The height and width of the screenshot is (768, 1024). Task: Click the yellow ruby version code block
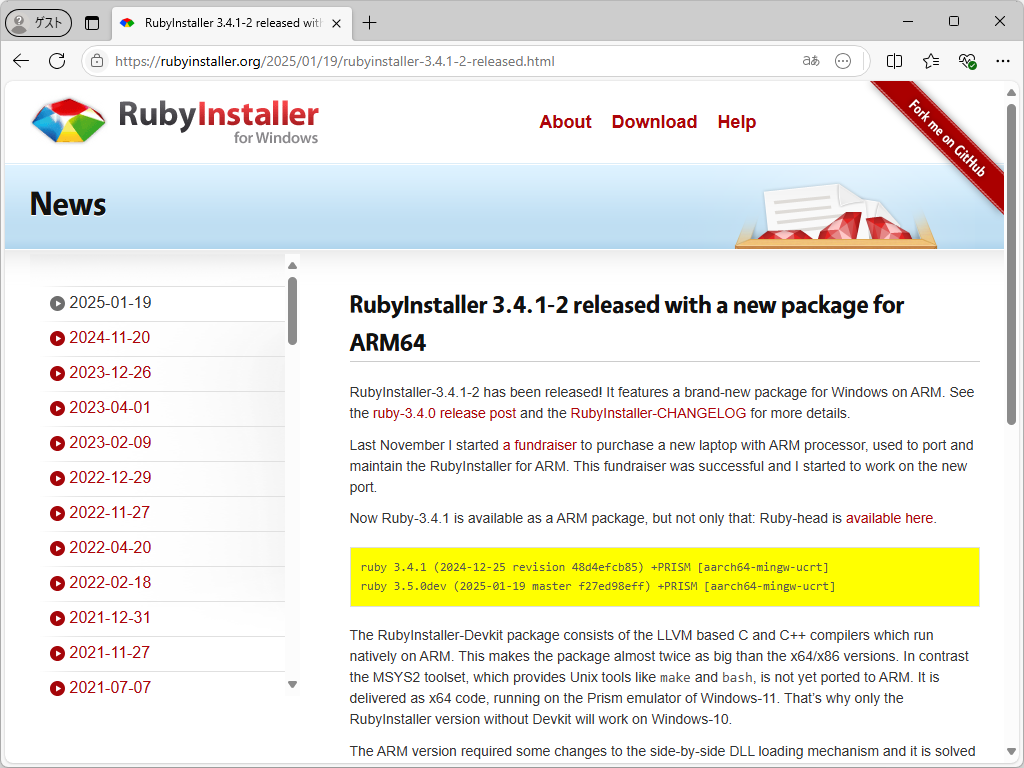pyautogui.click(x=664, y=577)
